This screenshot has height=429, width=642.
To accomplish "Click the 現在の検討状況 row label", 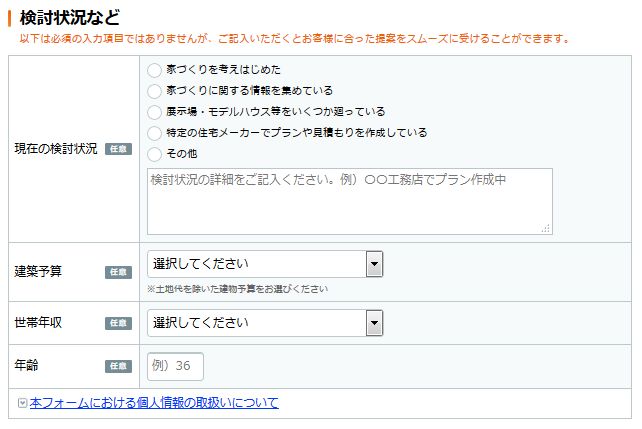I will coord(56,149).
